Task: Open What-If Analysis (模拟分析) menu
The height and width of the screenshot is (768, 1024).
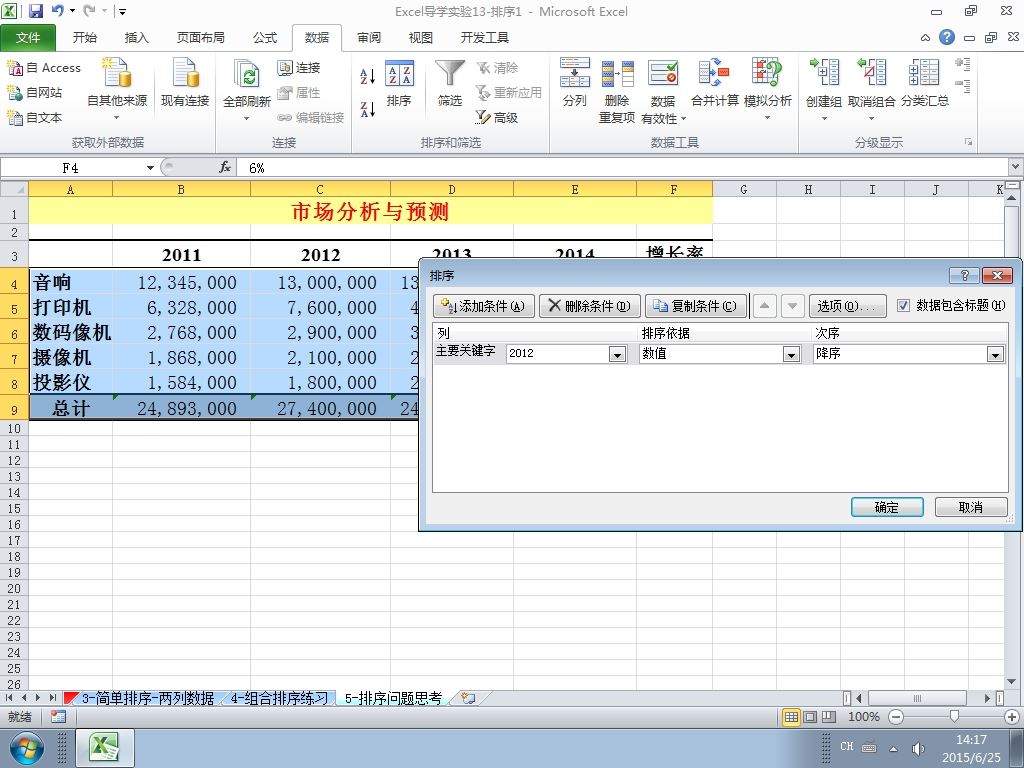Action: pyautogui.click(x=767, y=90)
